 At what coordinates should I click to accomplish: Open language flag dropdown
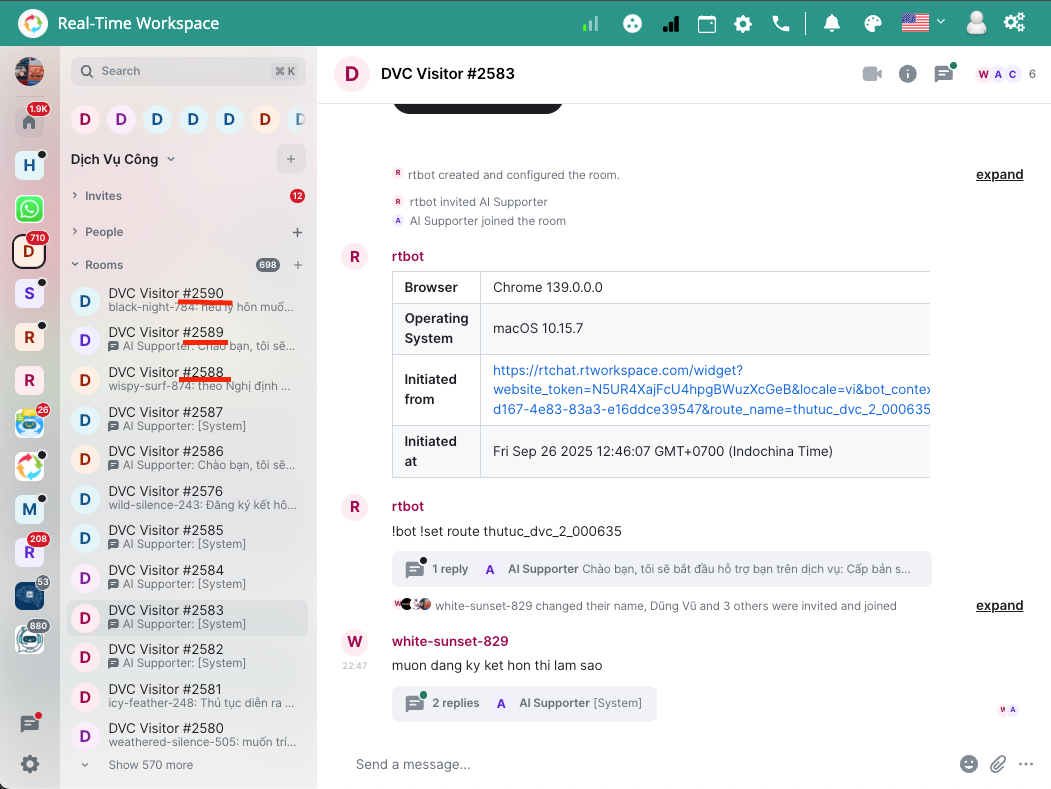click(x=923, y=23)
